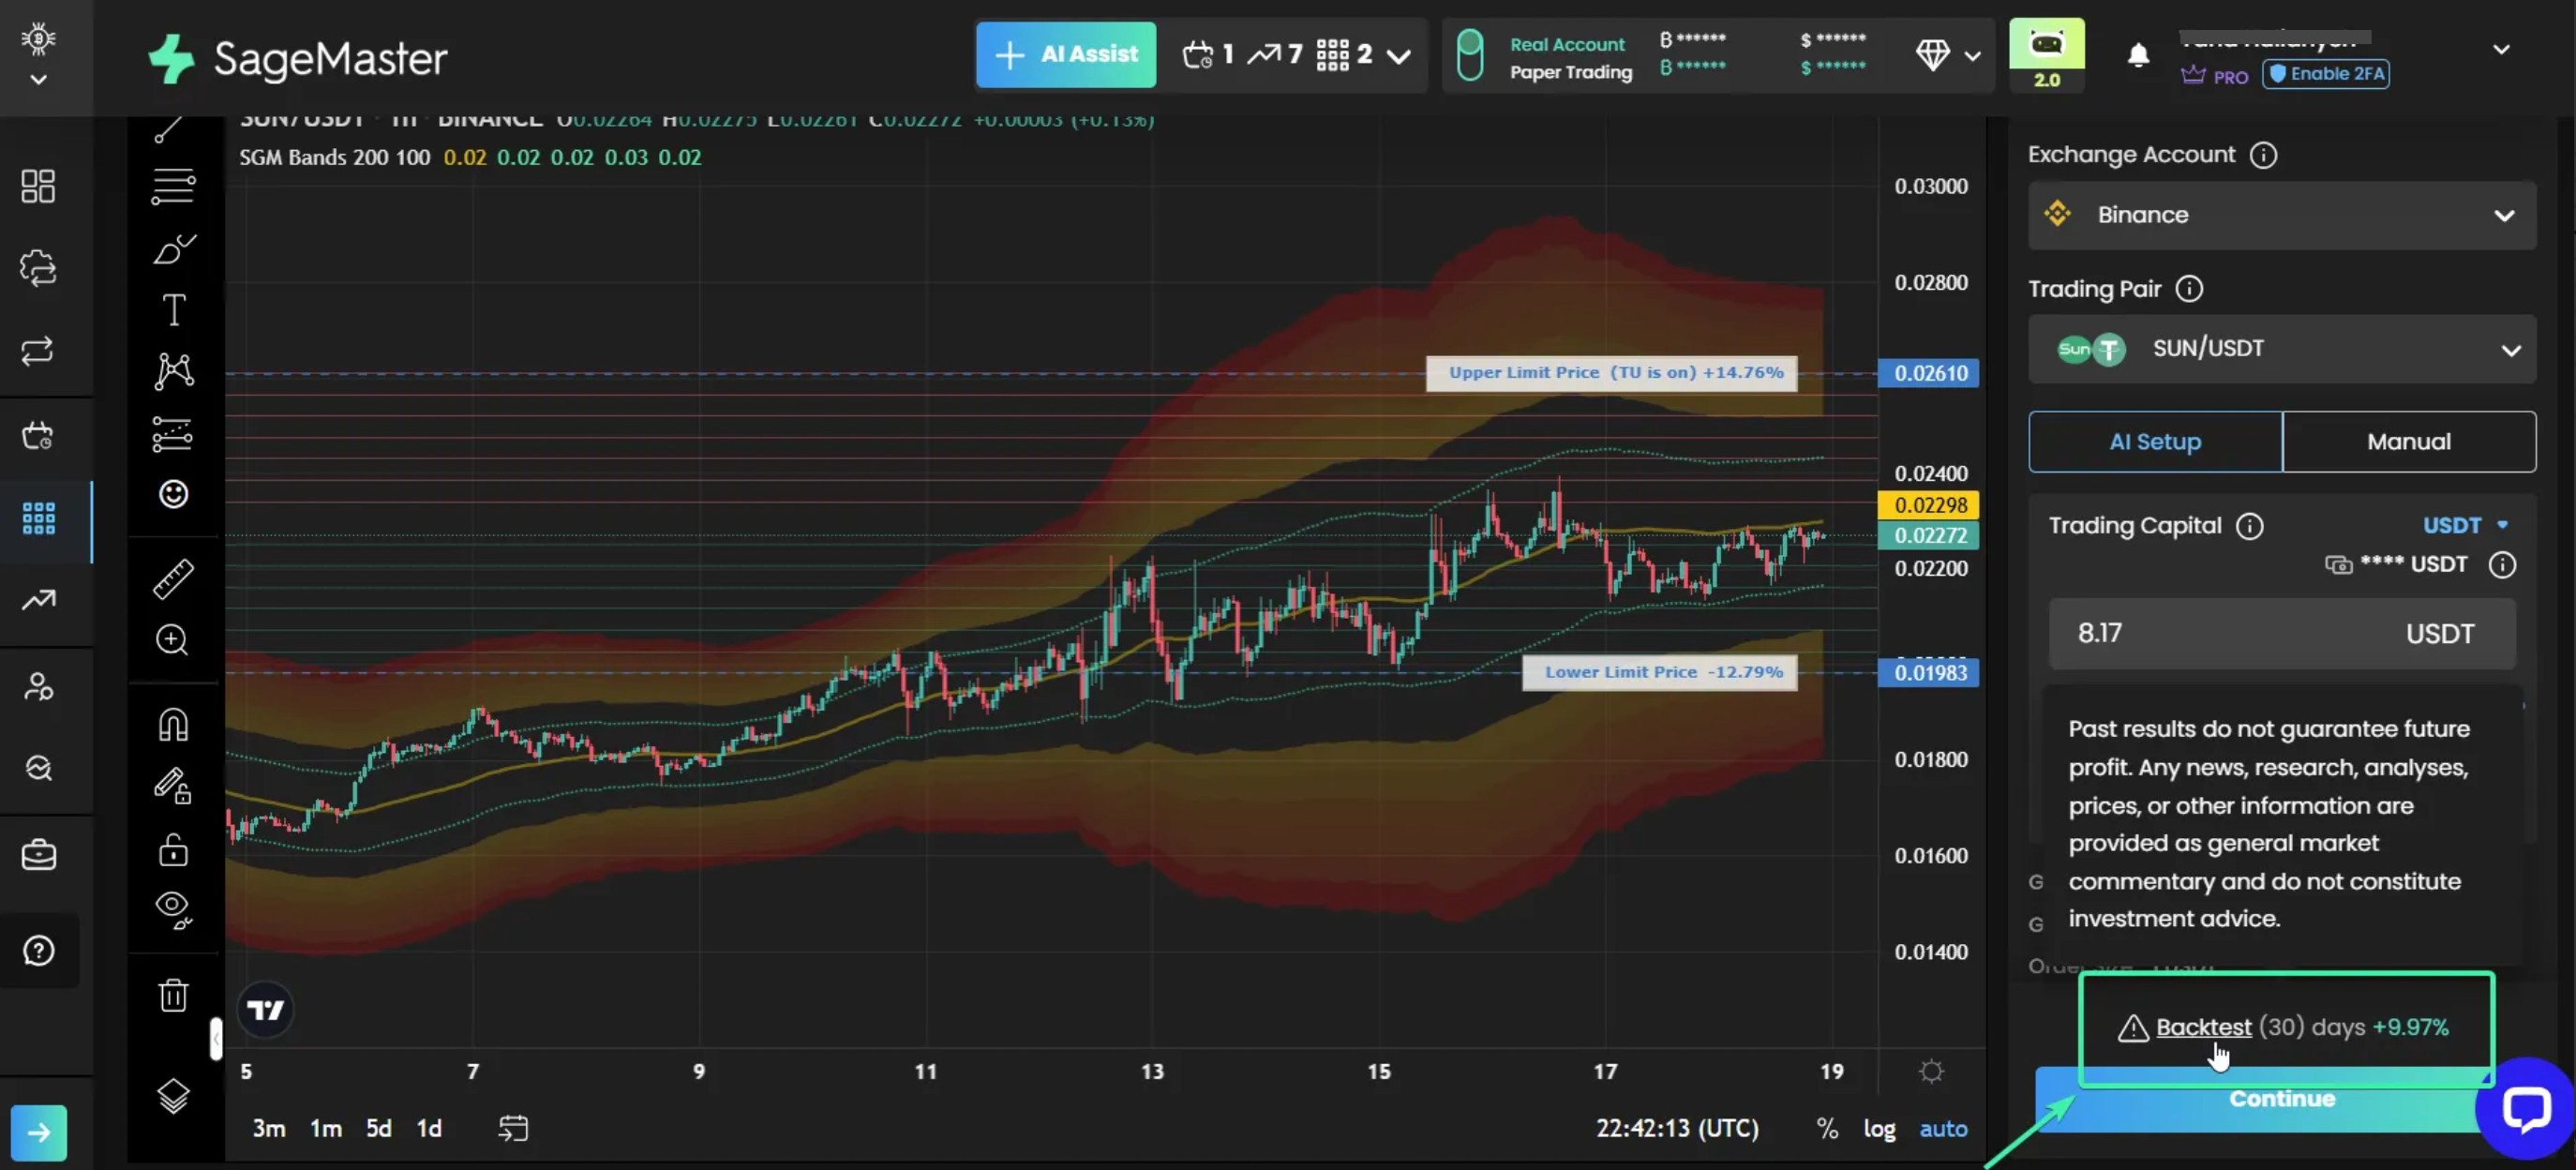Image resolution: width=2576 pixels, height=1170 pixels.
Task: Click the Exchange Account info icon
Action: point(2263,155)
